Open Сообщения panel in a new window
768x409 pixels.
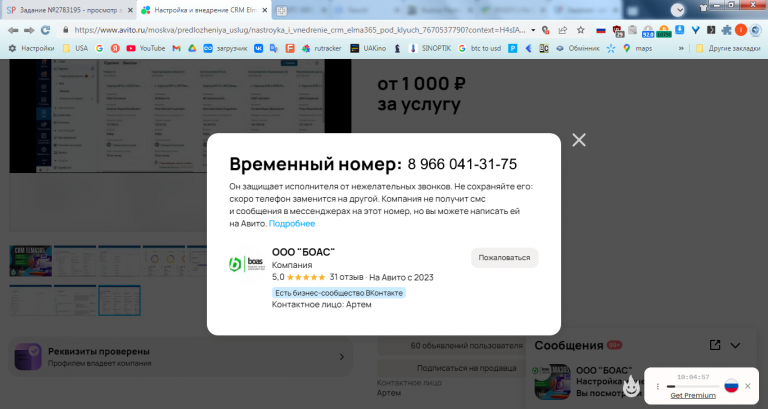[x=715, y=345]
